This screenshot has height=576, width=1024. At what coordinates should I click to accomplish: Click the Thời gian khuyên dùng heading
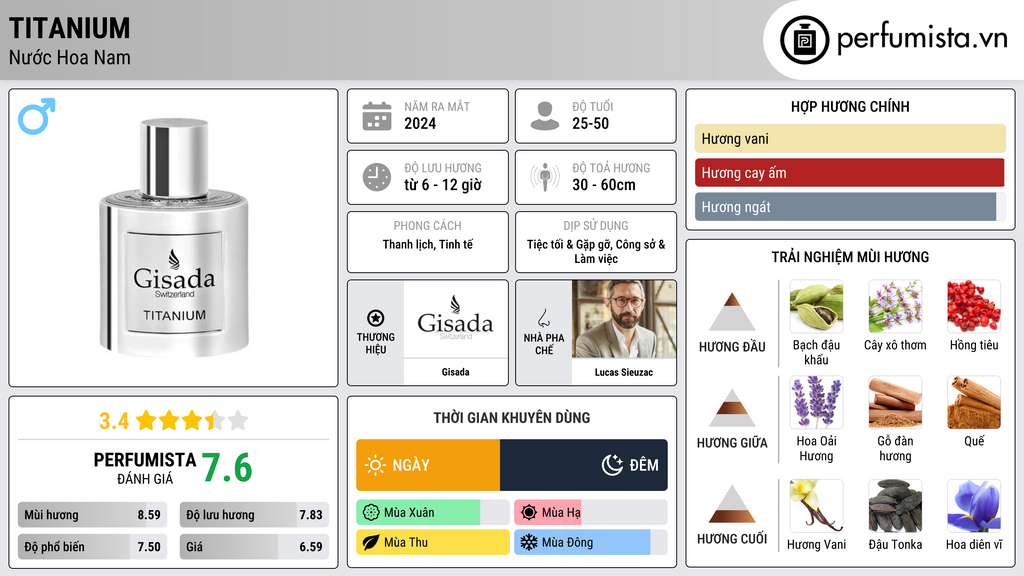click(512, 418)
